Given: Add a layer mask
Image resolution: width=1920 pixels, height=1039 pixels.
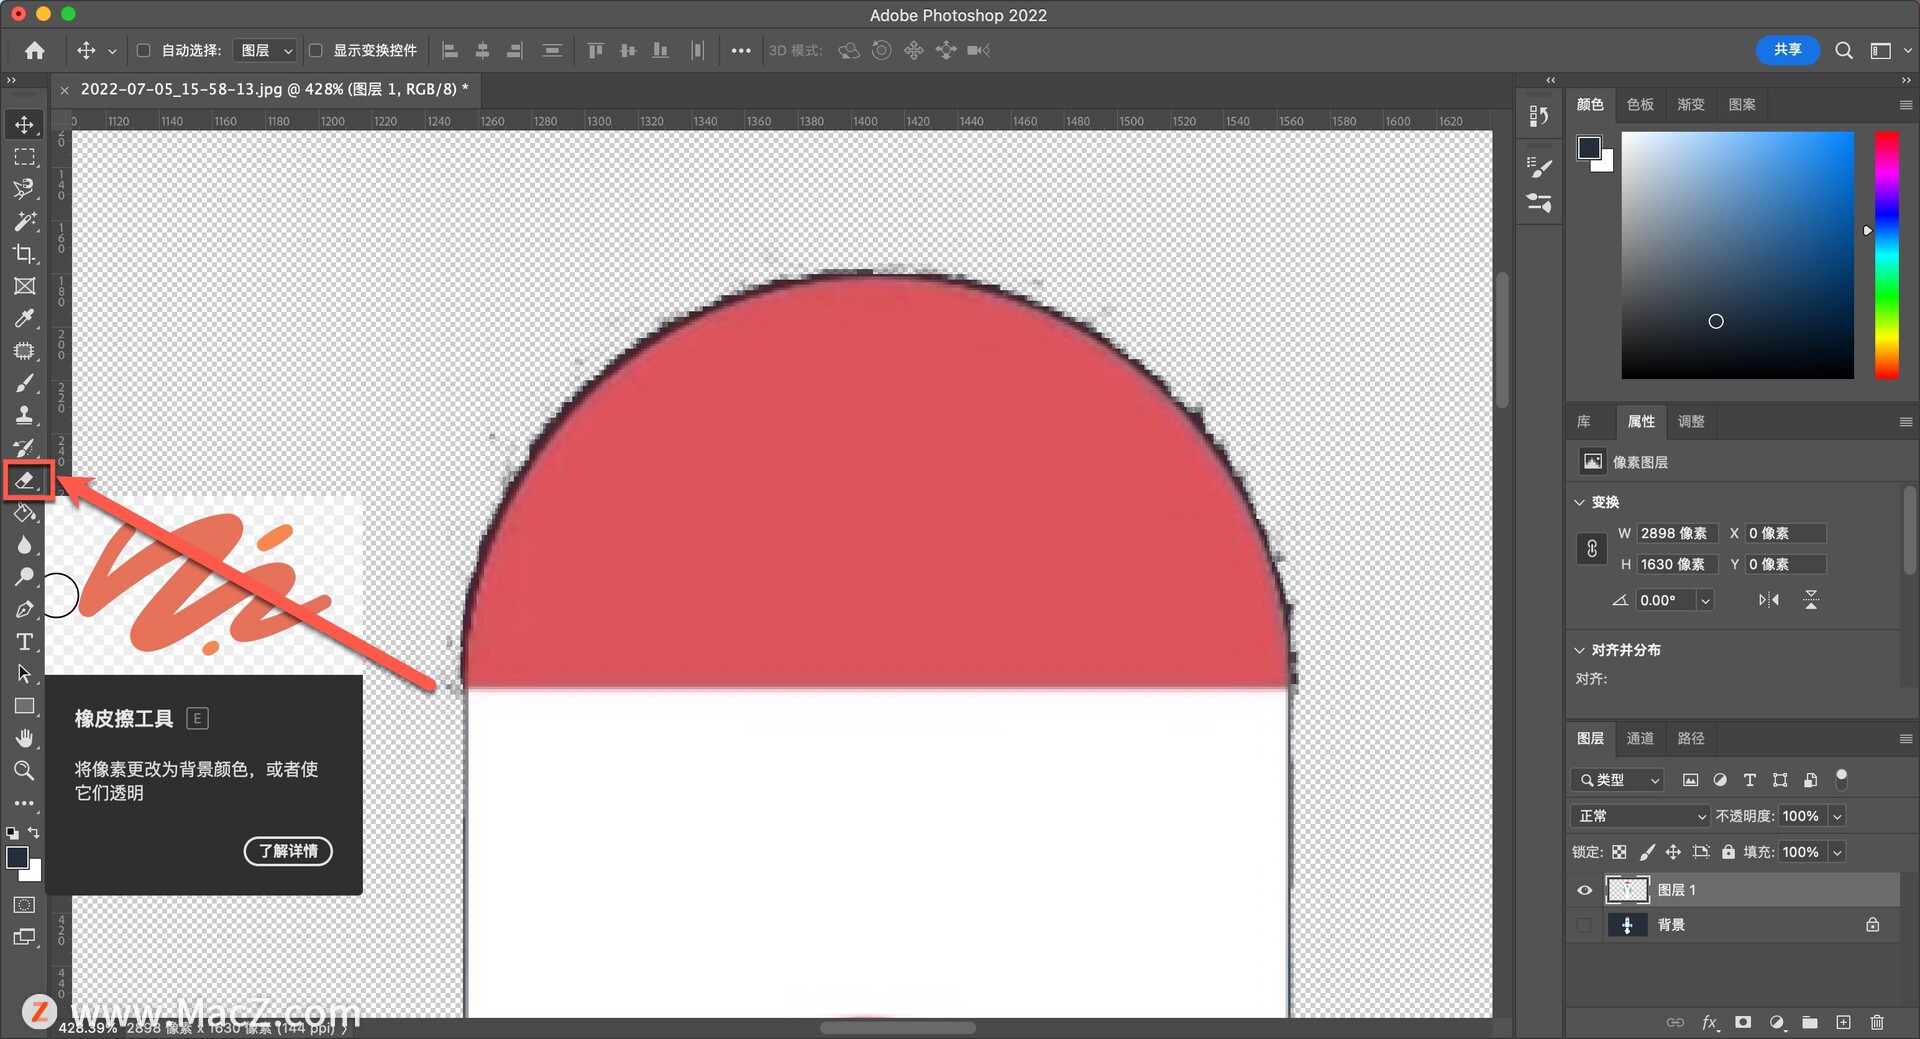Looking at the screenshot, I should tap(1743, 1022).
